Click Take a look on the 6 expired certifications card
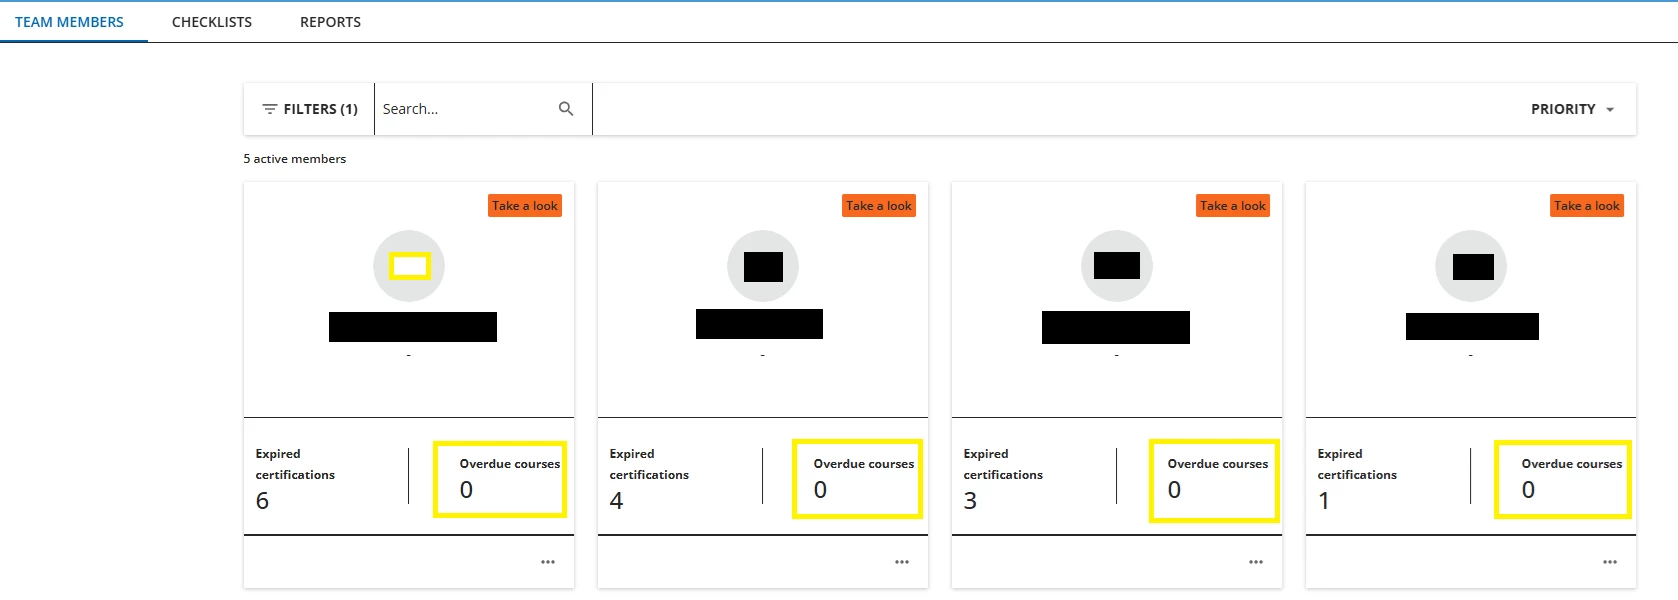 click(525, 206)
